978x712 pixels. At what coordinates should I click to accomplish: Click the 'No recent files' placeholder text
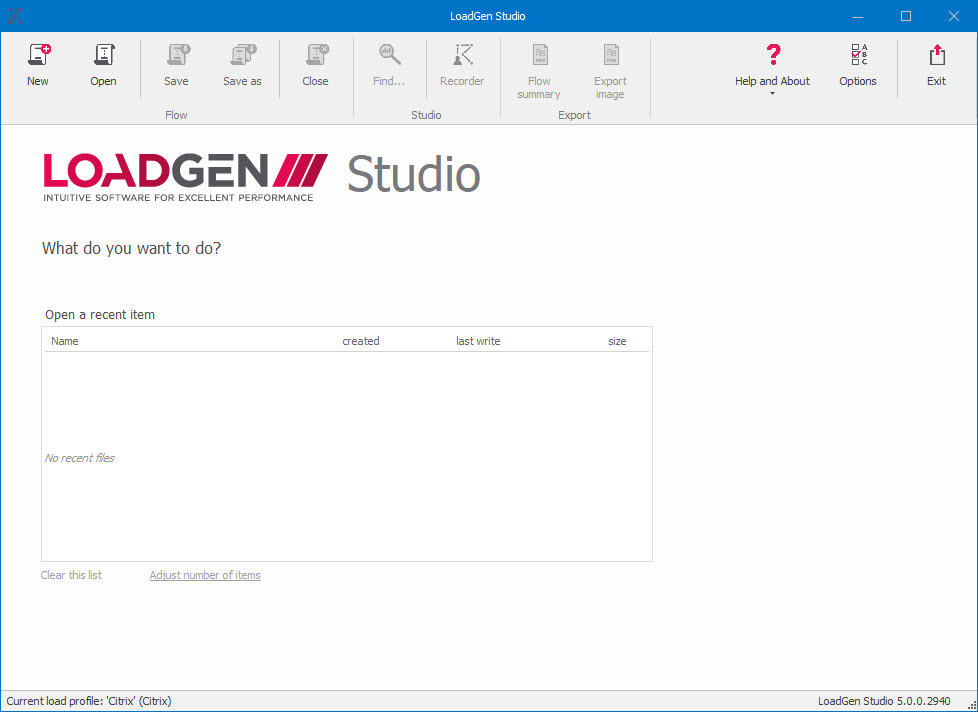click(80, 458)
